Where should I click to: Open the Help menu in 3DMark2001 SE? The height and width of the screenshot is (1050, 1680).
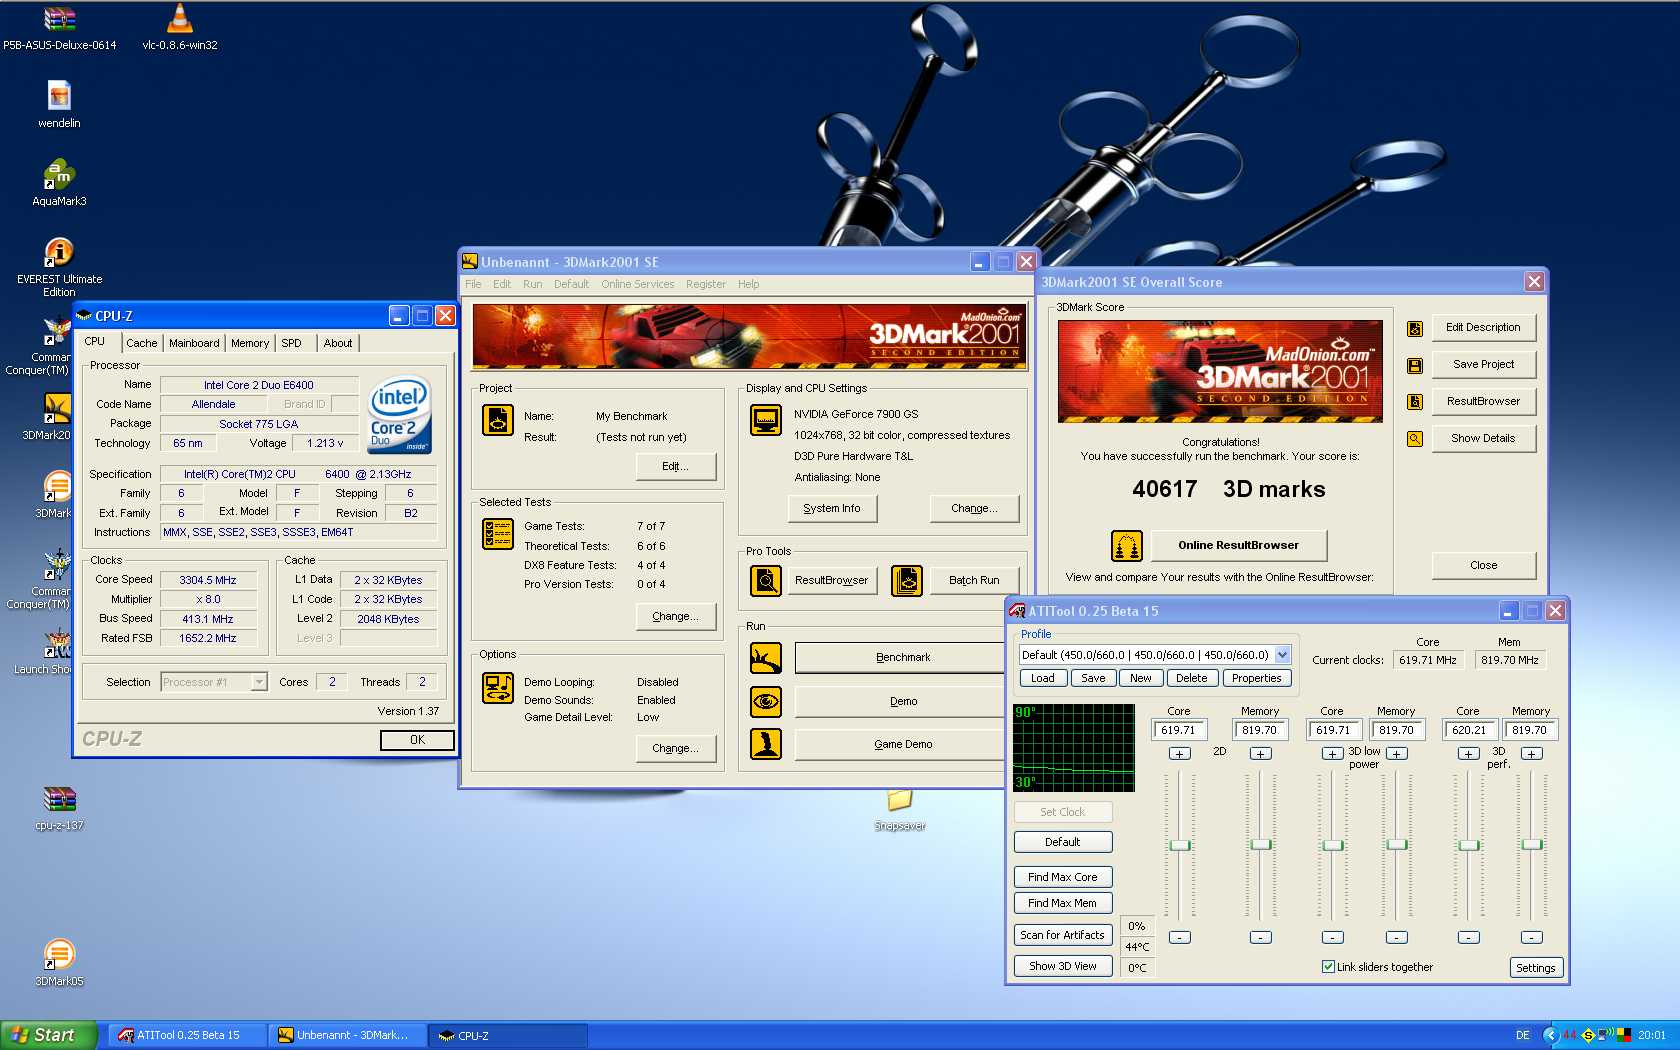point(748,284)
